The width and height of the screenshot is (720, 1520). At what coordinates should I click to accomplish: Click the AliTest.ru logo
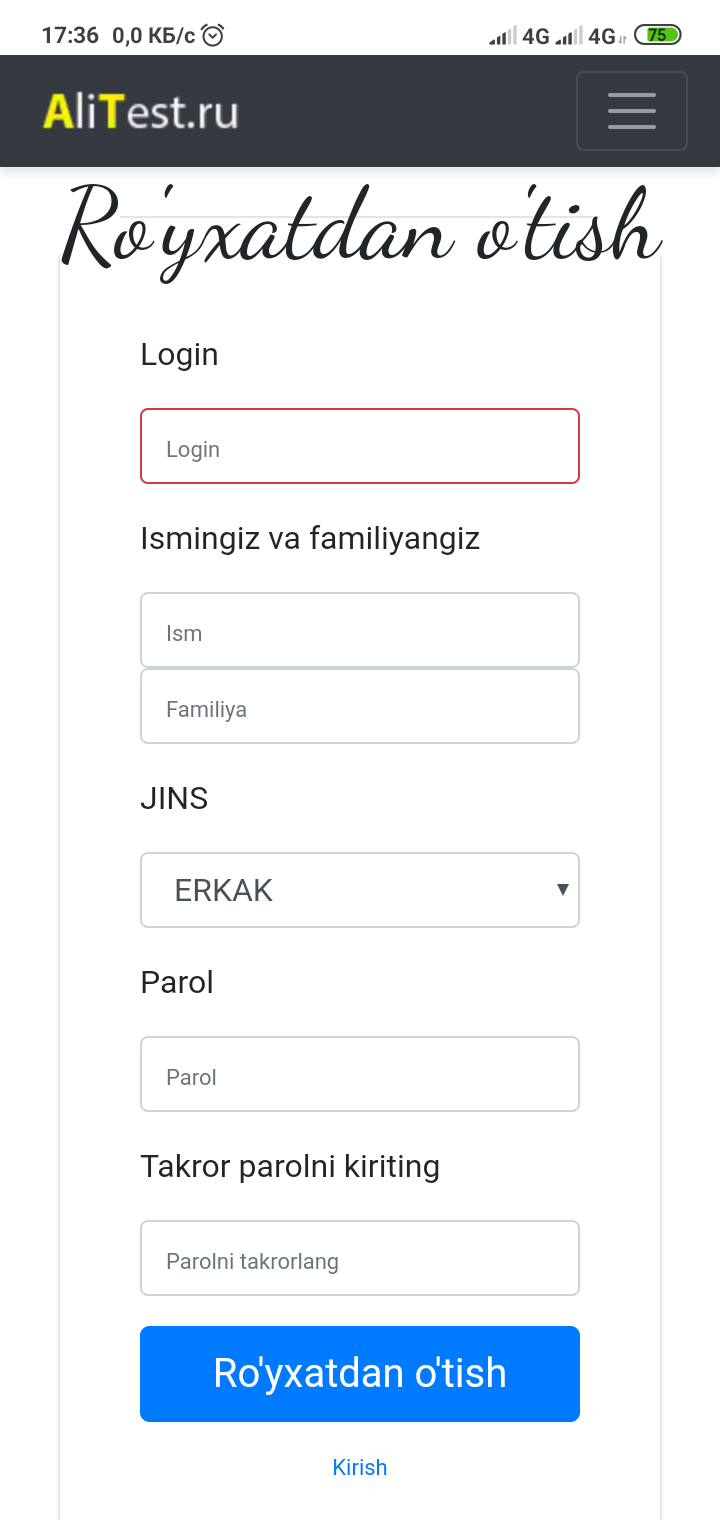[141, 111]
